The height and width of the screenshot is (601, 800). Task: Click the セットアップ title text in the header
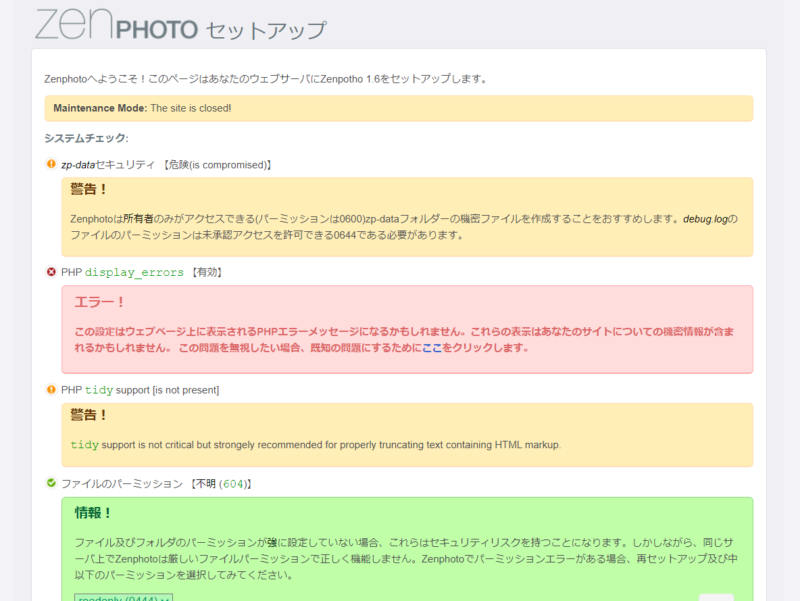(266, 30)
